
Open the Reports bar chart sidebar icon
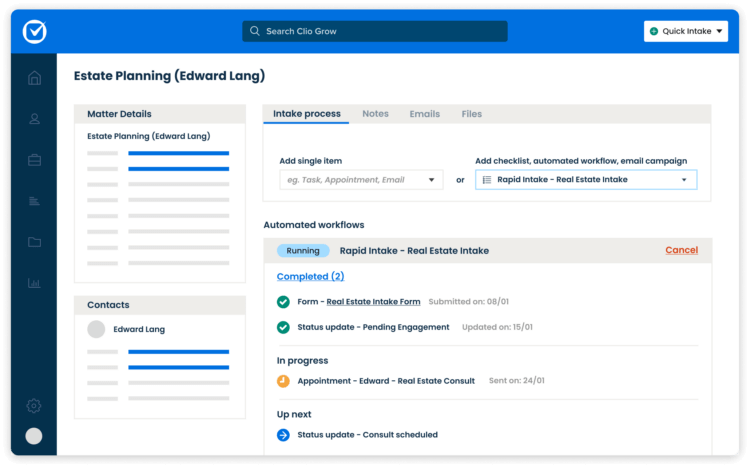(x=34, y=283)
